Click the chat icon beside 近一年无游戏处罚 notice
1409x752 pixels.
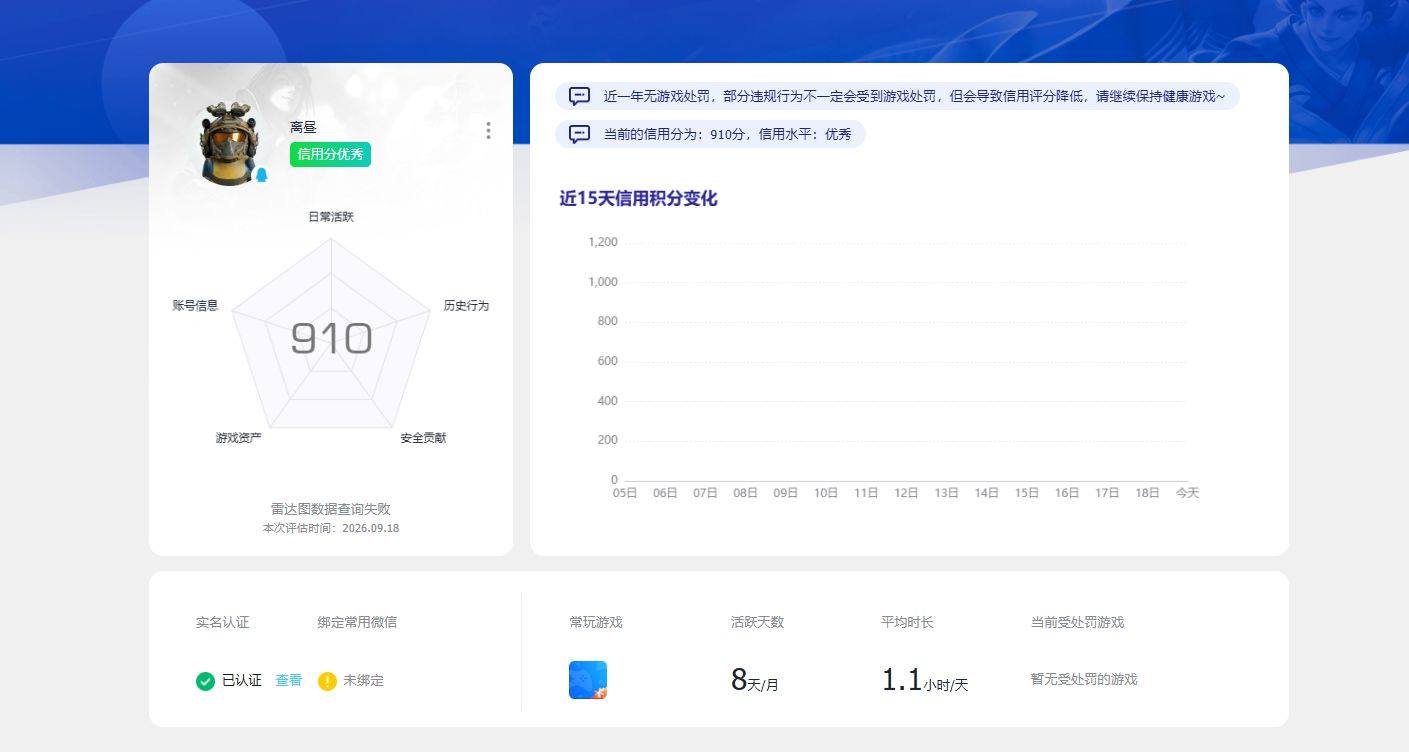[x=579, y=96]
